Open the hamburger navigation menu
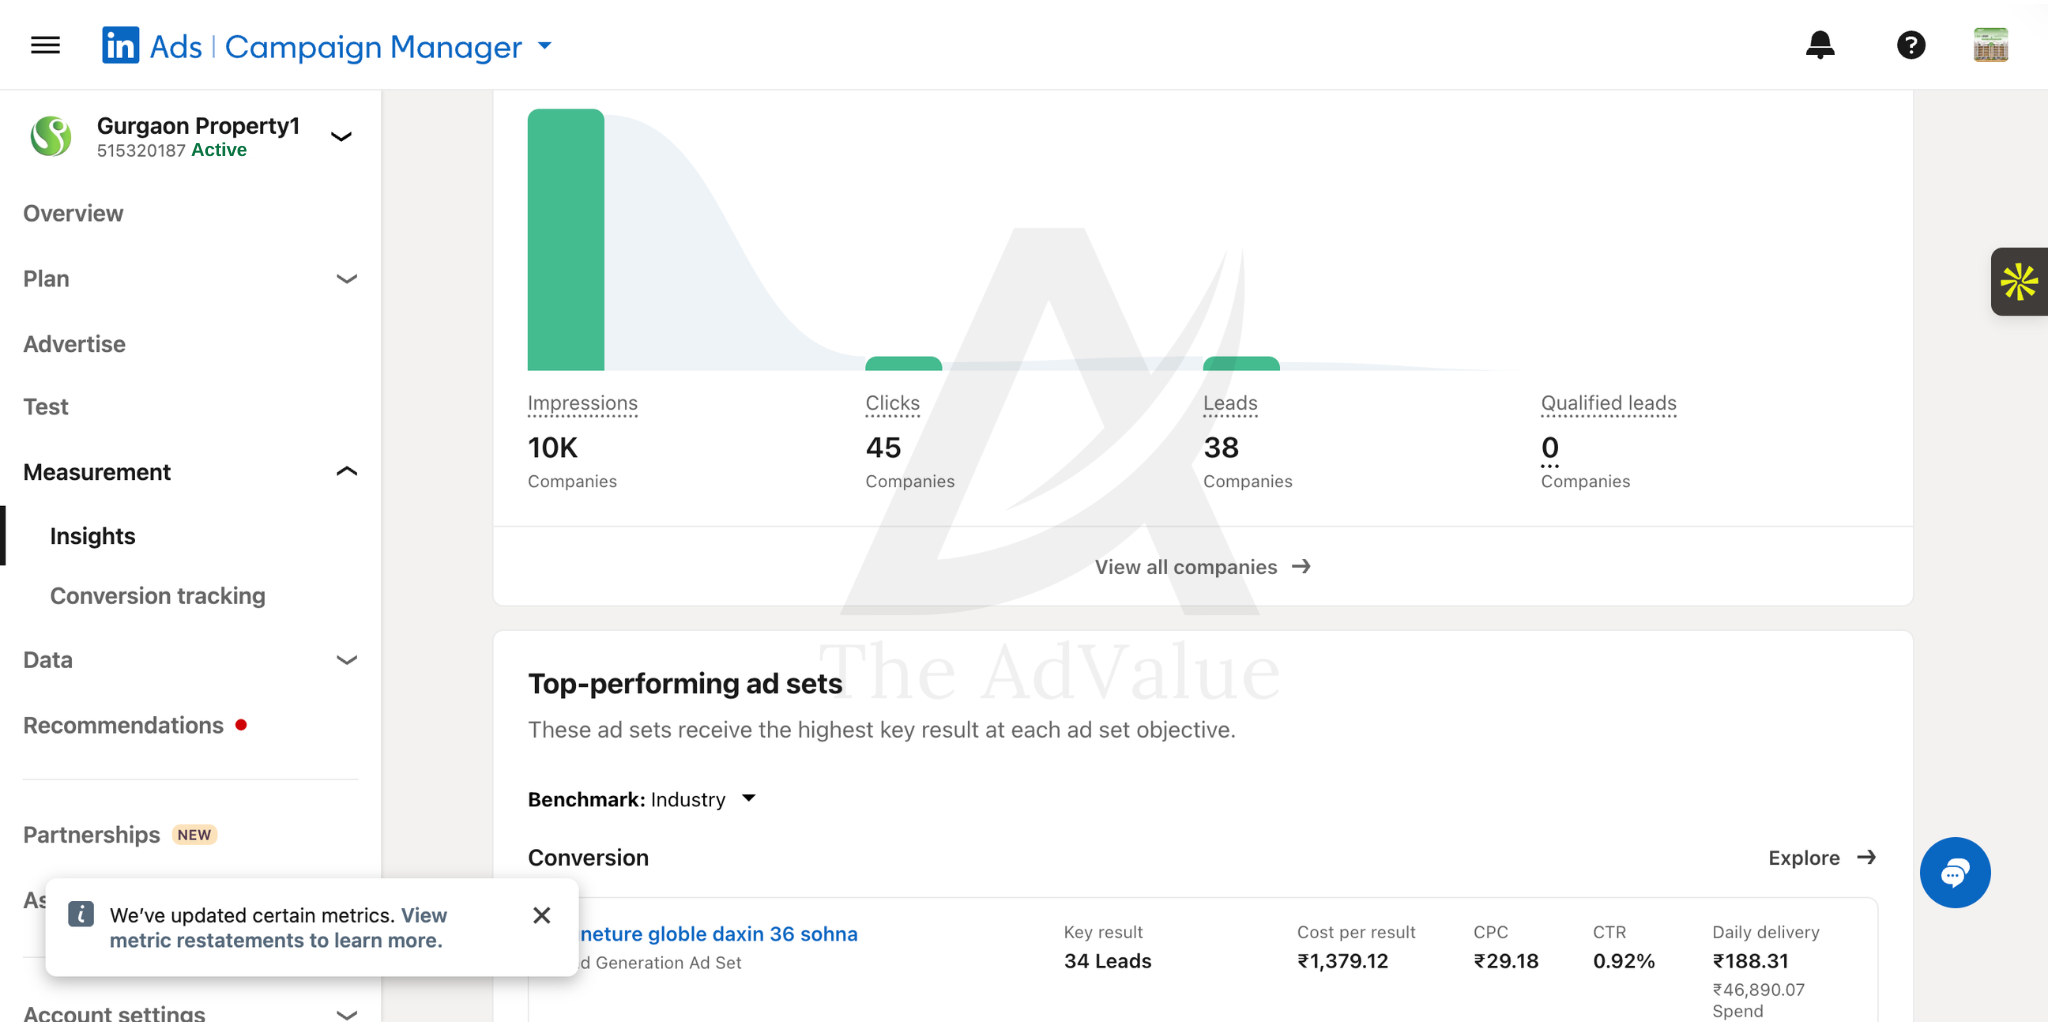 pos(45,45)
